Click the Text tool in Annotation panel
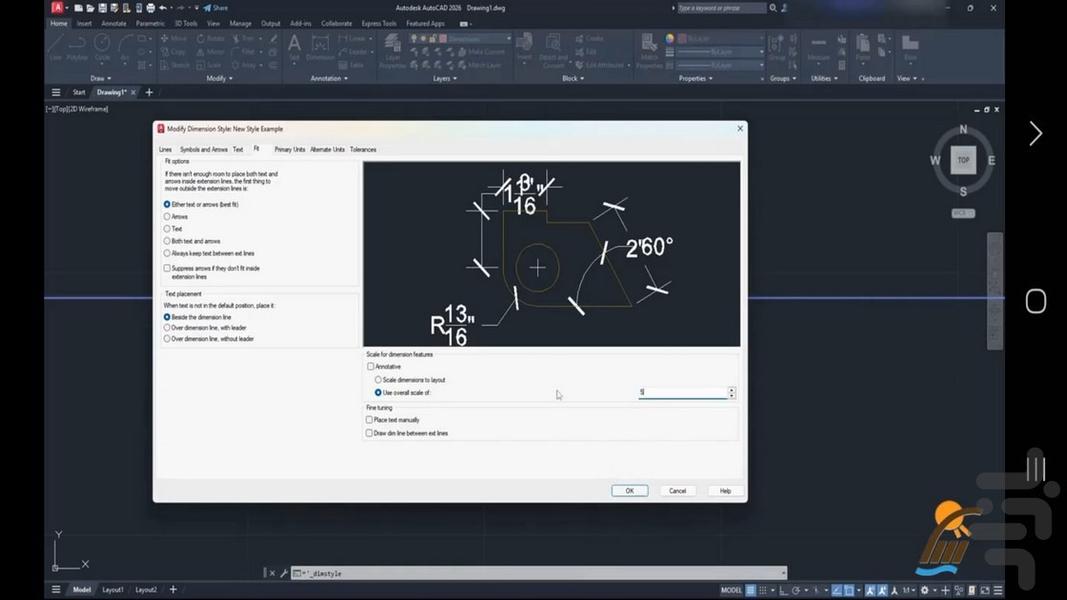The image size is (1067, 600). tap(294, 46)
